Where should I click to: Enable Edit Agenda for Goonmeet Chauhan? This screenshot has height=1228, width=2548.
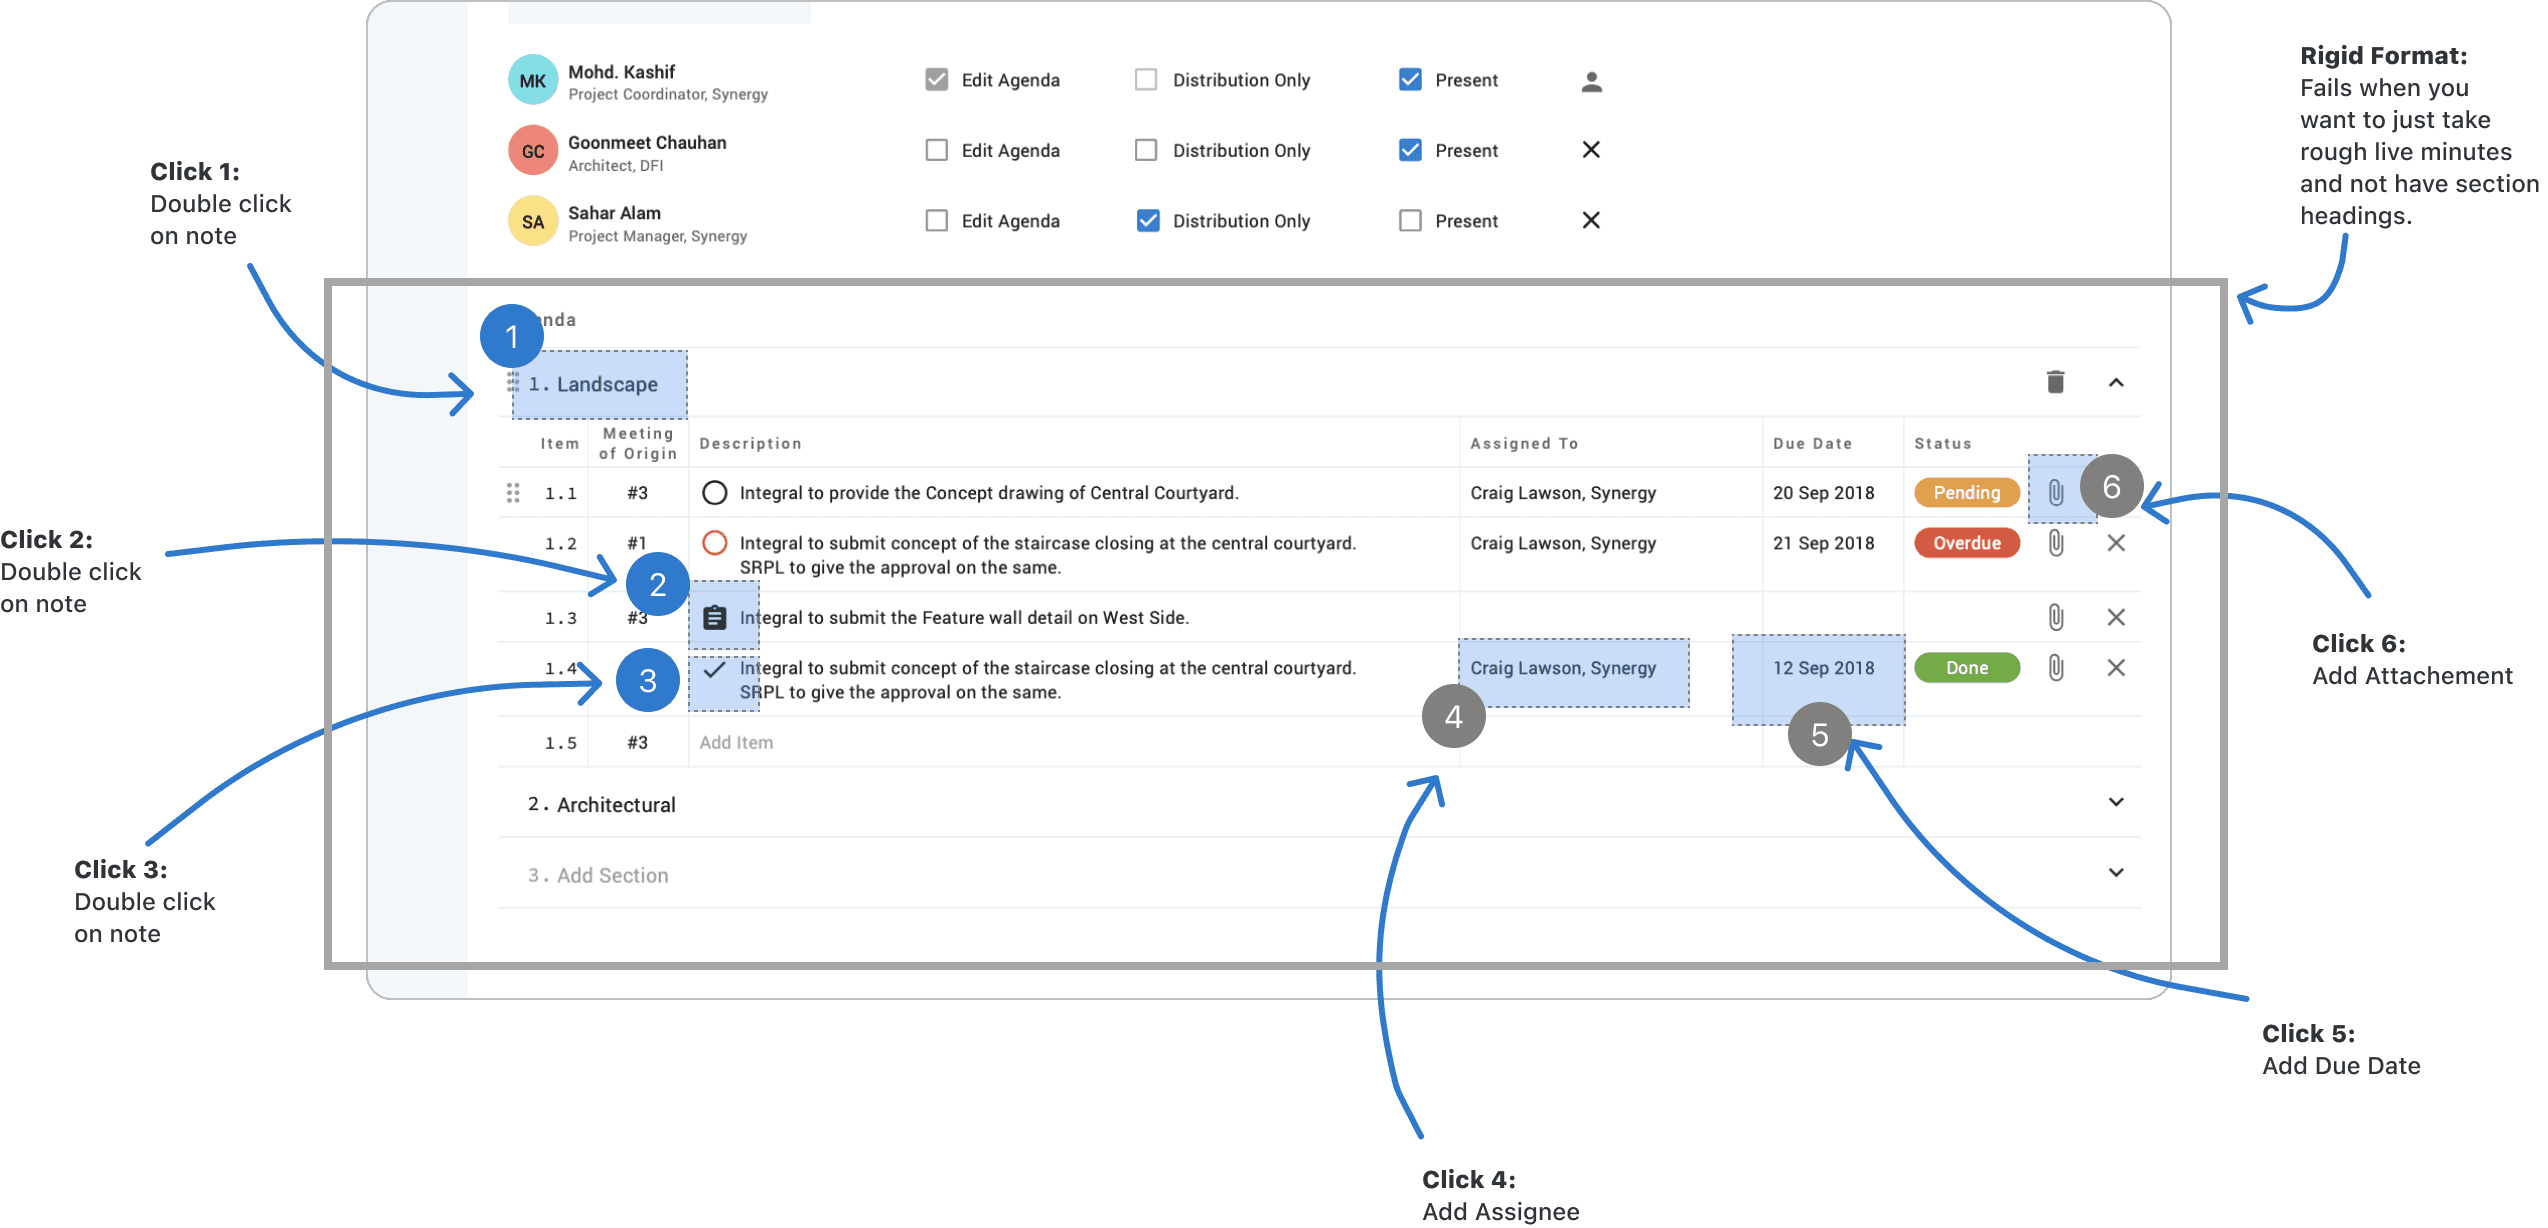pos(936,150)
